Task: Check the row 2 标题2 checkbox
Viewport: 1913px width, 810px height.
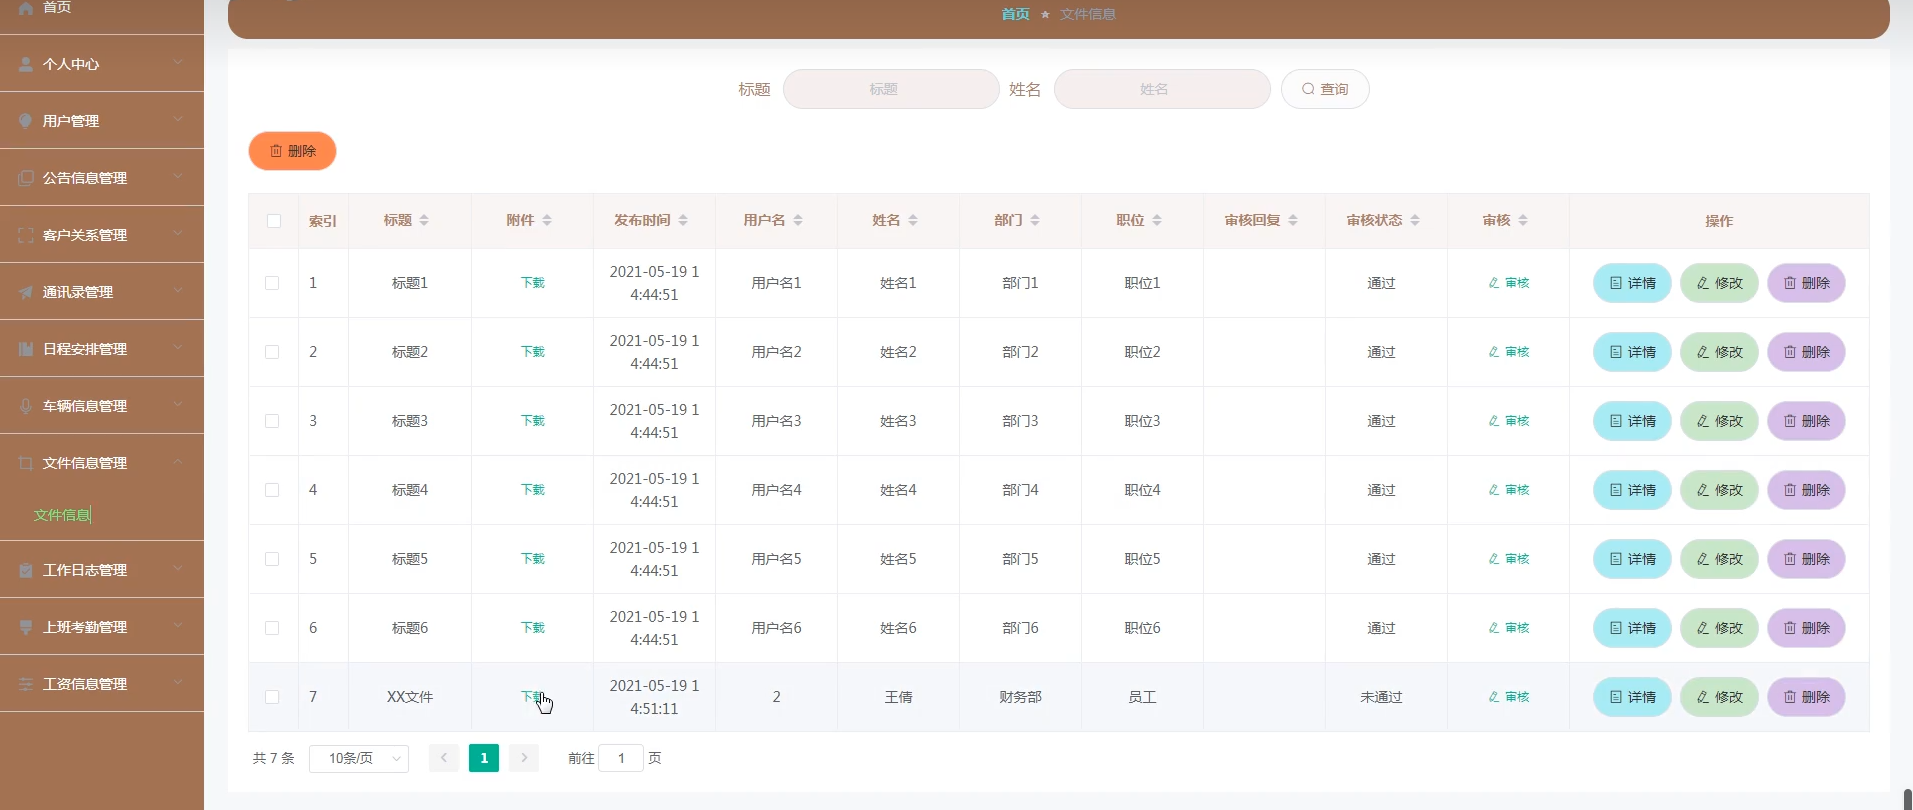Action: pos(272,352)
